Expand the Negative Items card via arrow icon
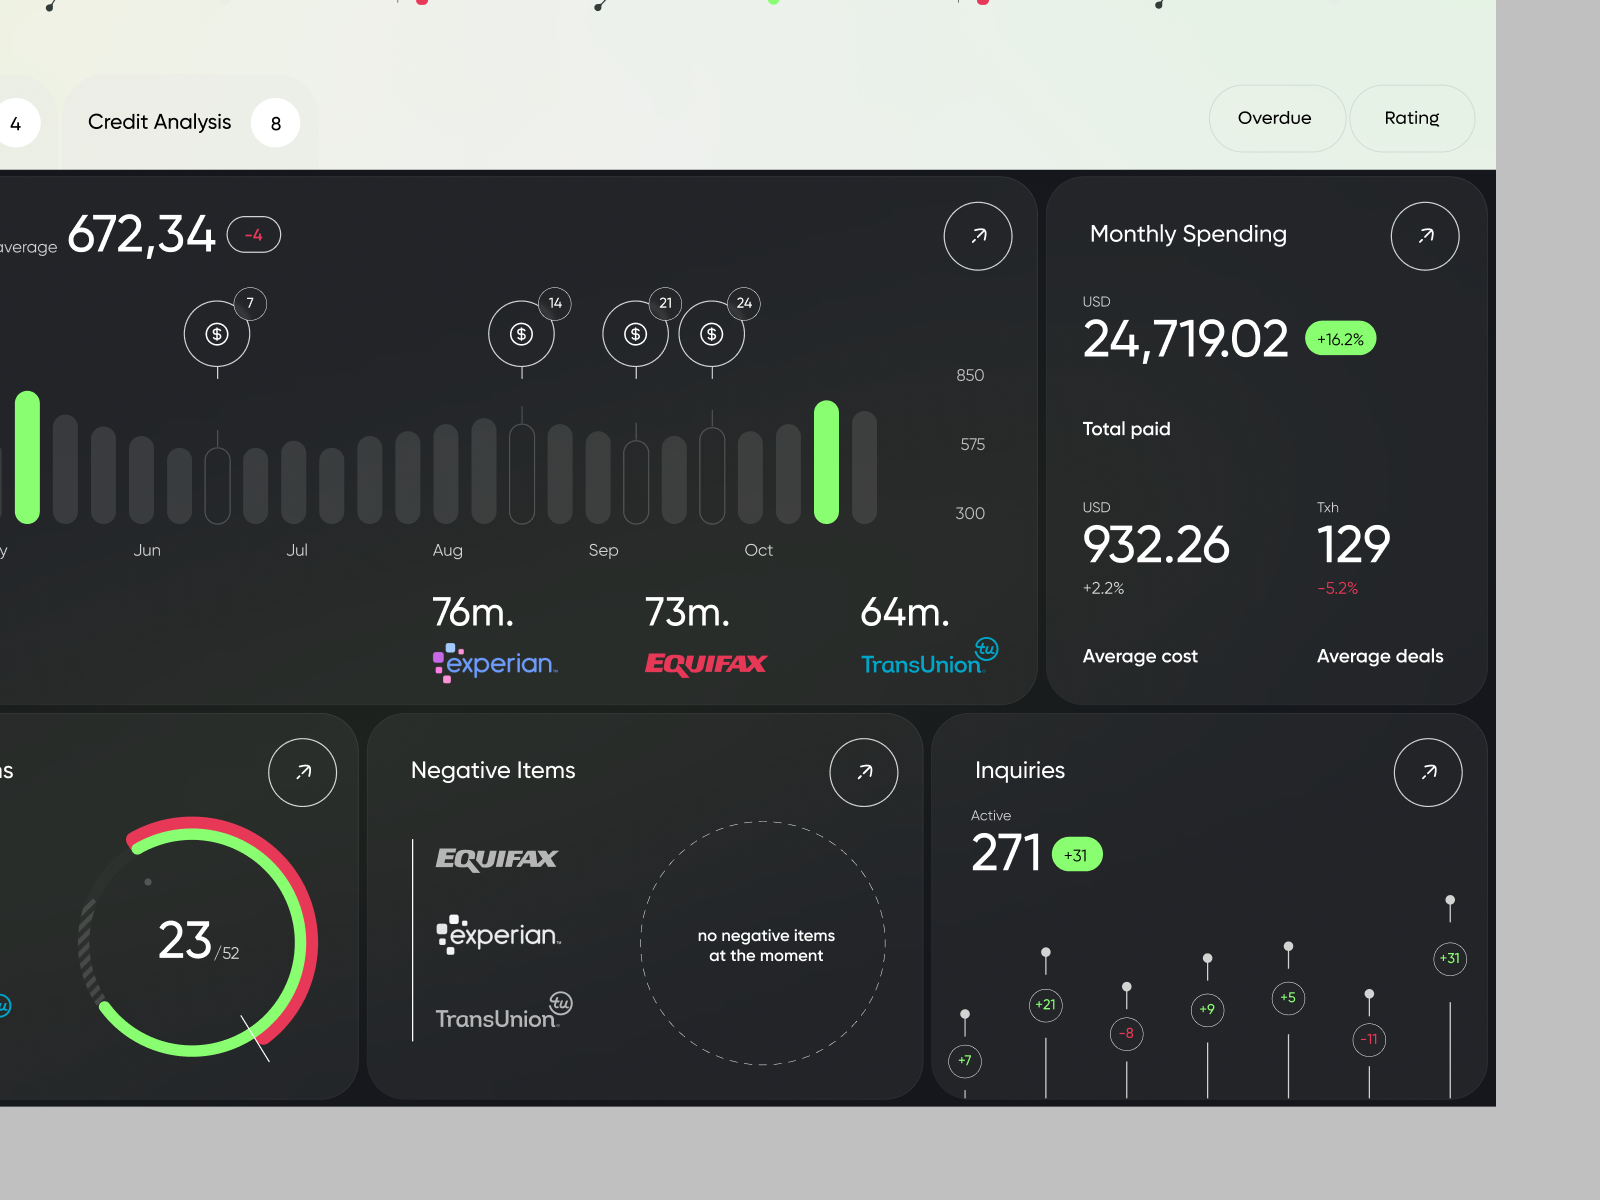Viewport: 1600px width, 1200px height. (863, 772)
